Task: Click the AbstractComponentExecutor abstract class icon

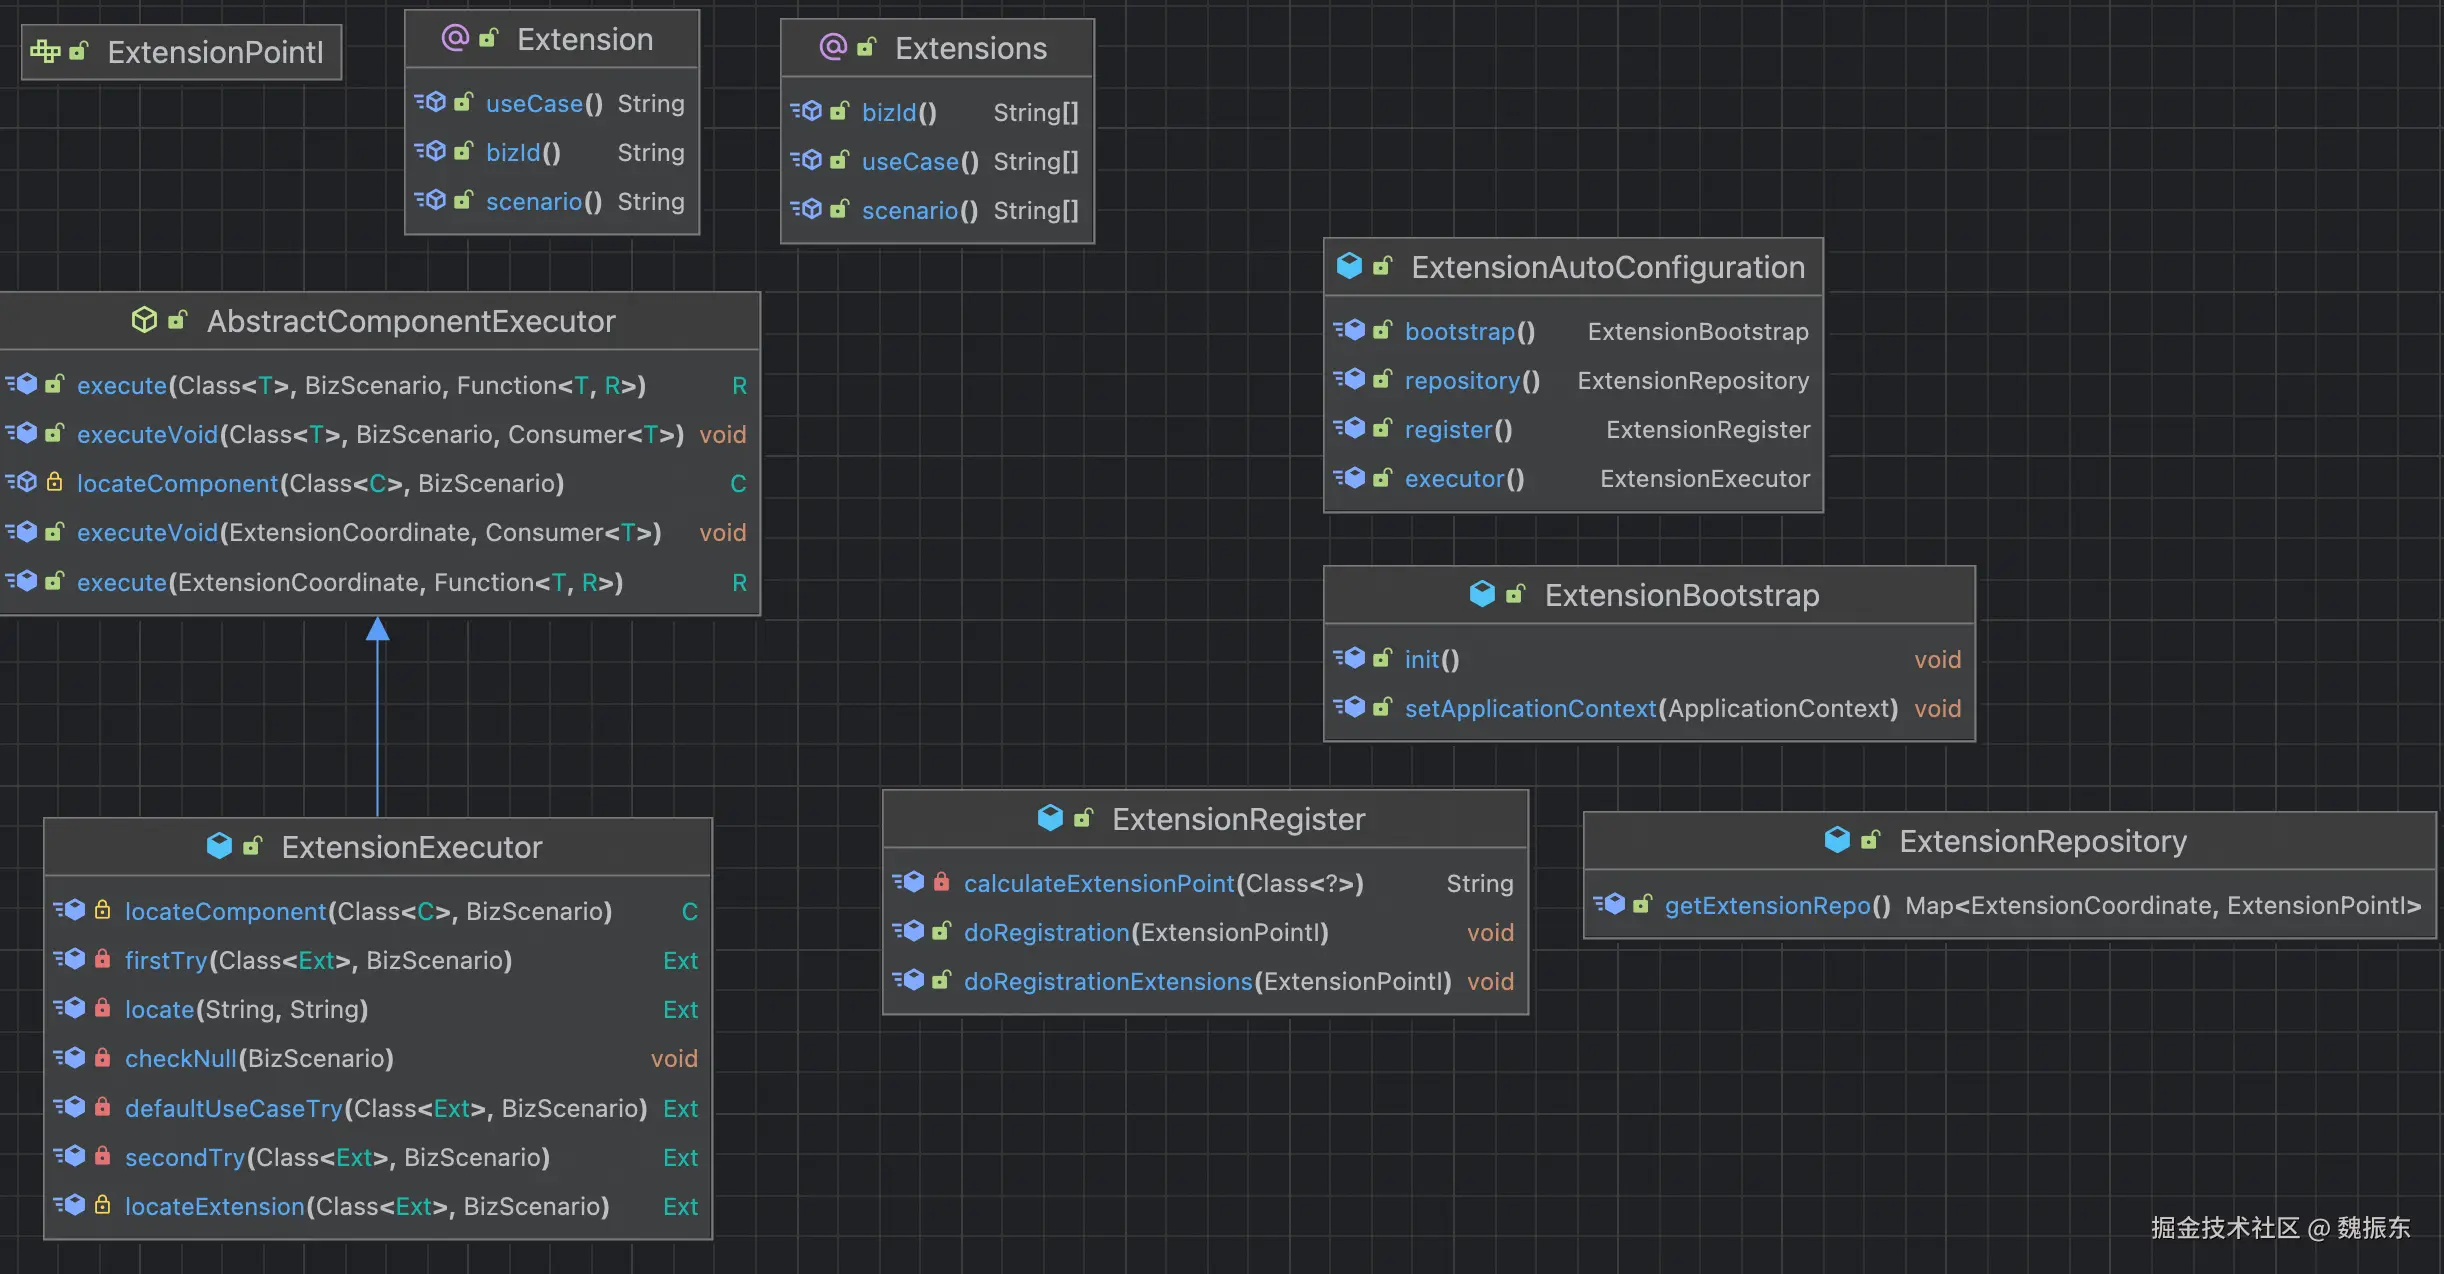Action: (x=144, y=320)
